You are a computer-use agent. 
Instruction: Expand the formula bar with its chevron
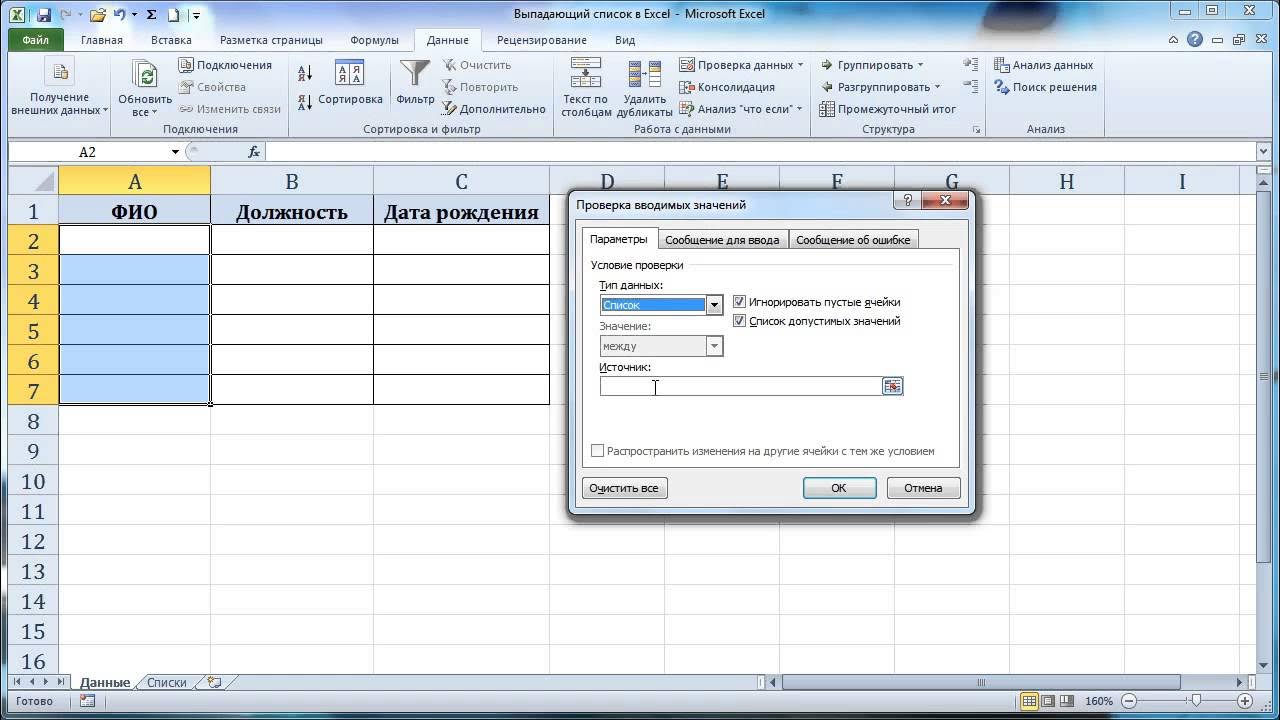1263,152
